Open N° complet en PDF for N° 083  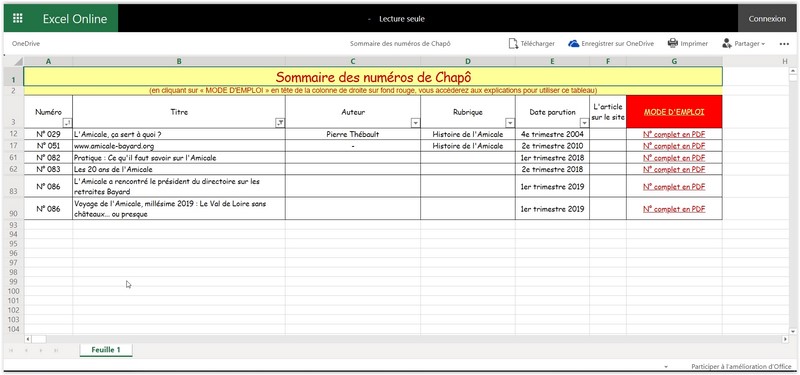(674, 169)
